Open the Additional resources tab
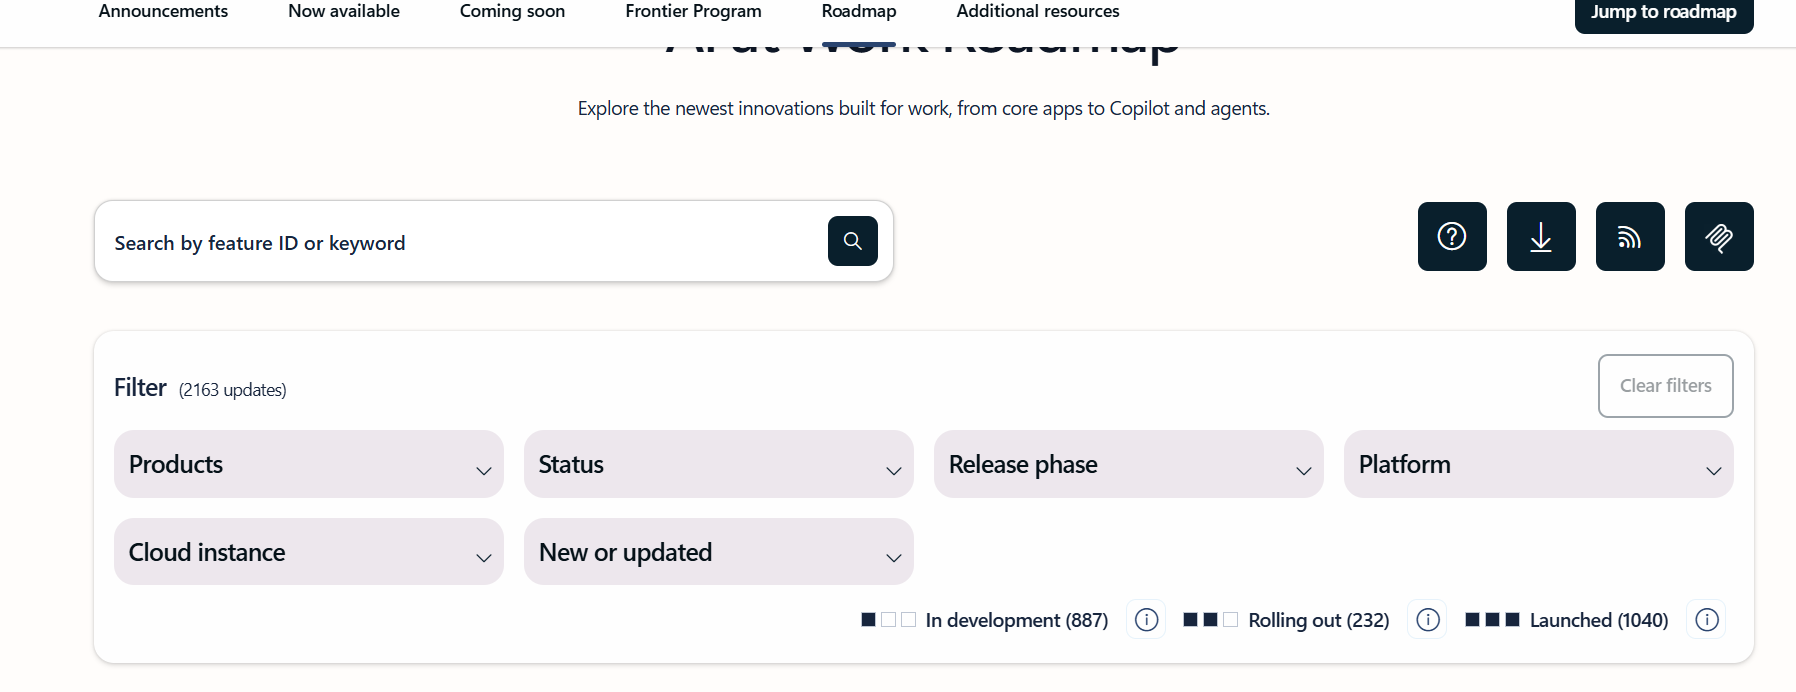Viewport: 1796px width, 692px height. click(1038, 12)
